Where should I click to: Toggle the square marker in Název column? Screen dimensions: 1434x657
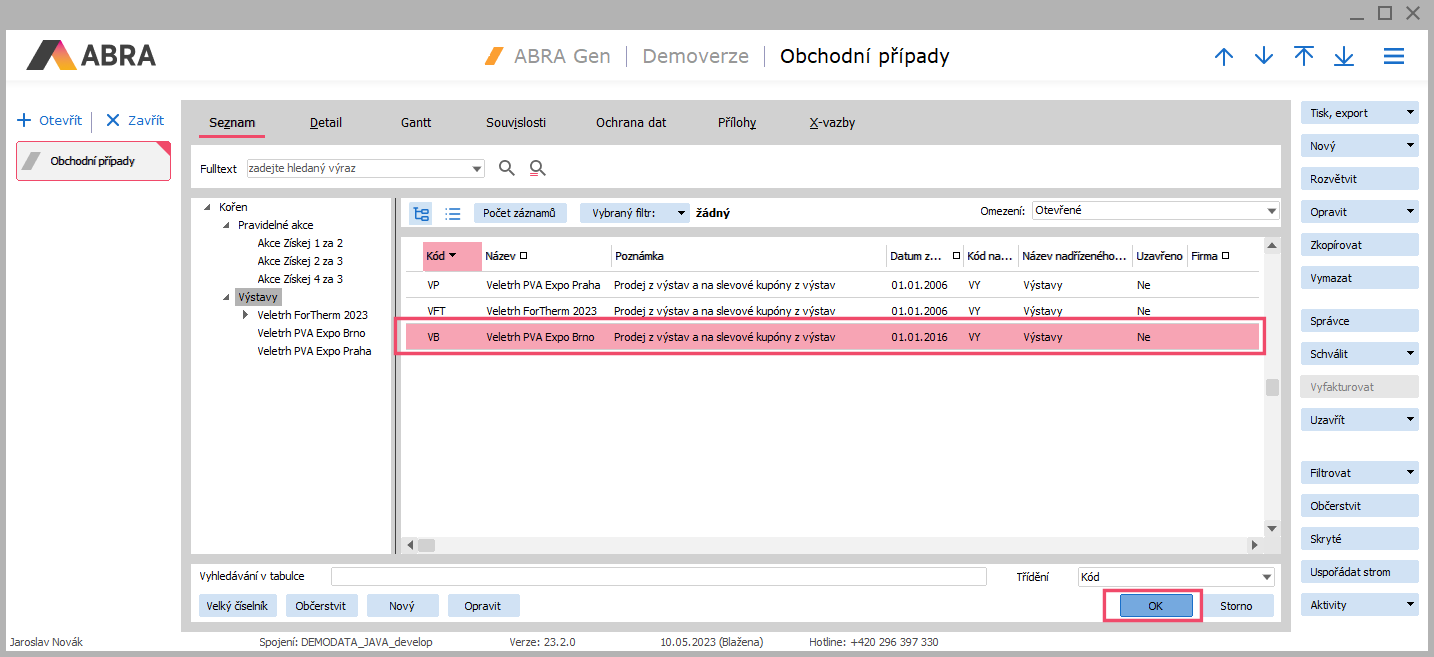tap(523, 256)
